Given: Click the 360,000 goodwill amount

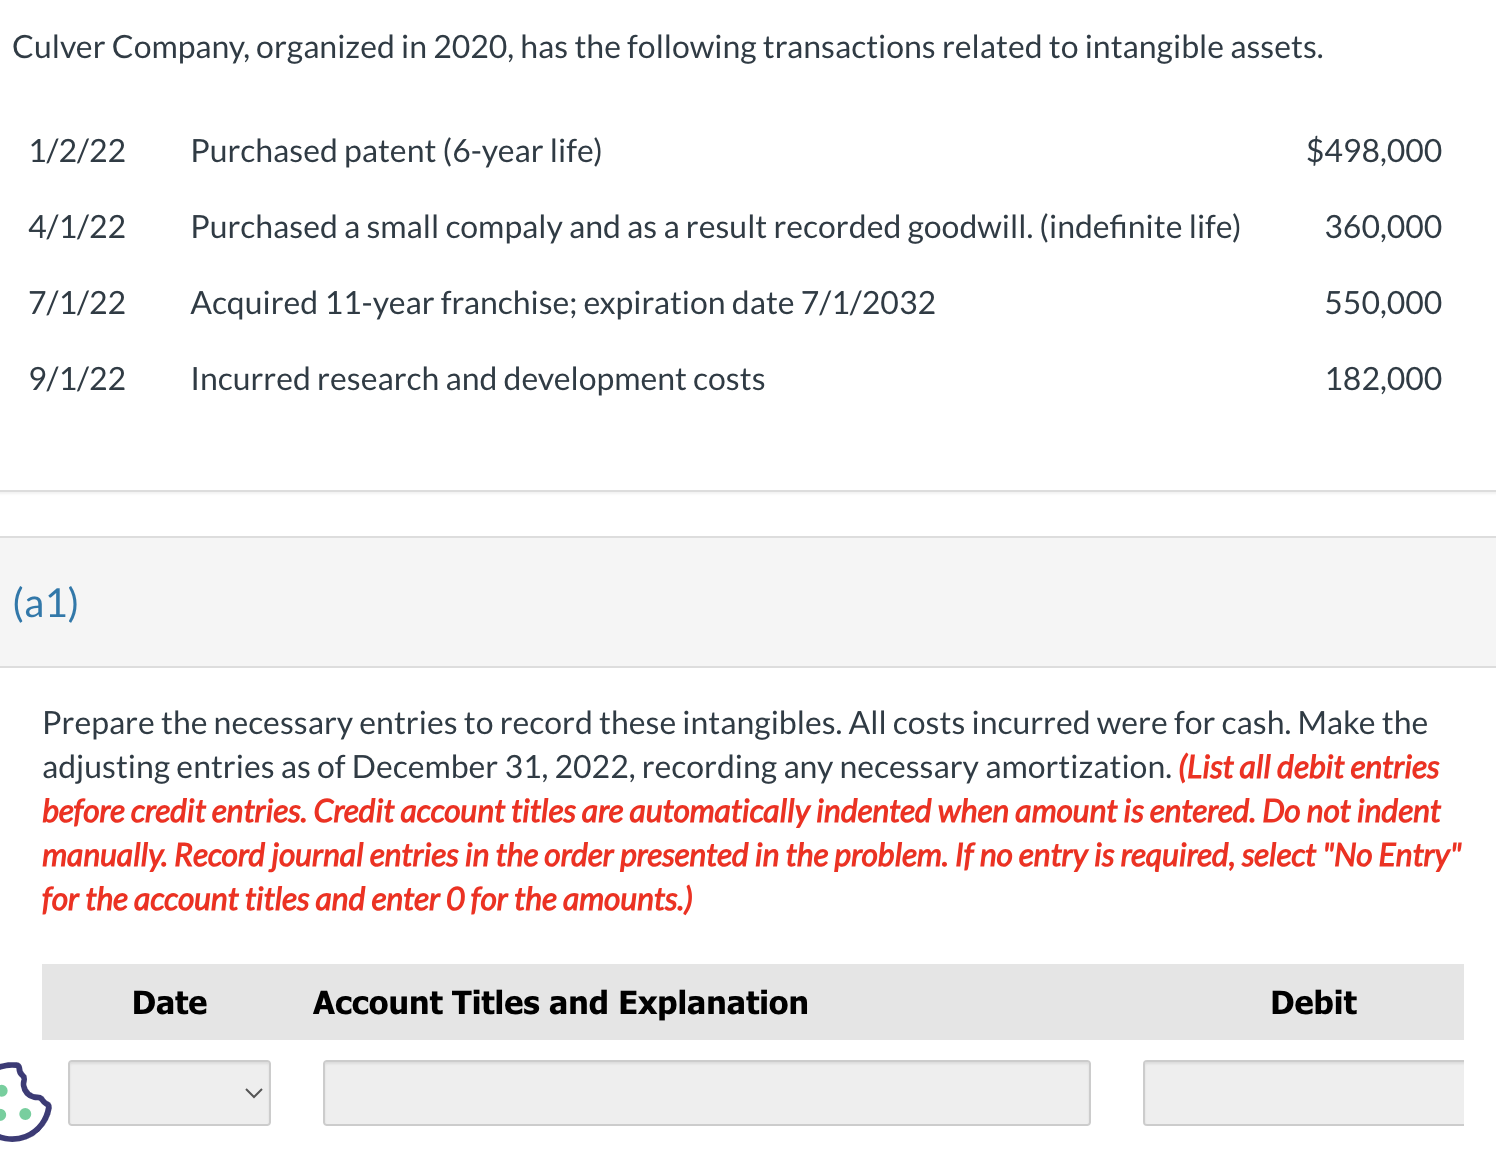Looking at the screenshot, I should click(x=1383, y=227).
